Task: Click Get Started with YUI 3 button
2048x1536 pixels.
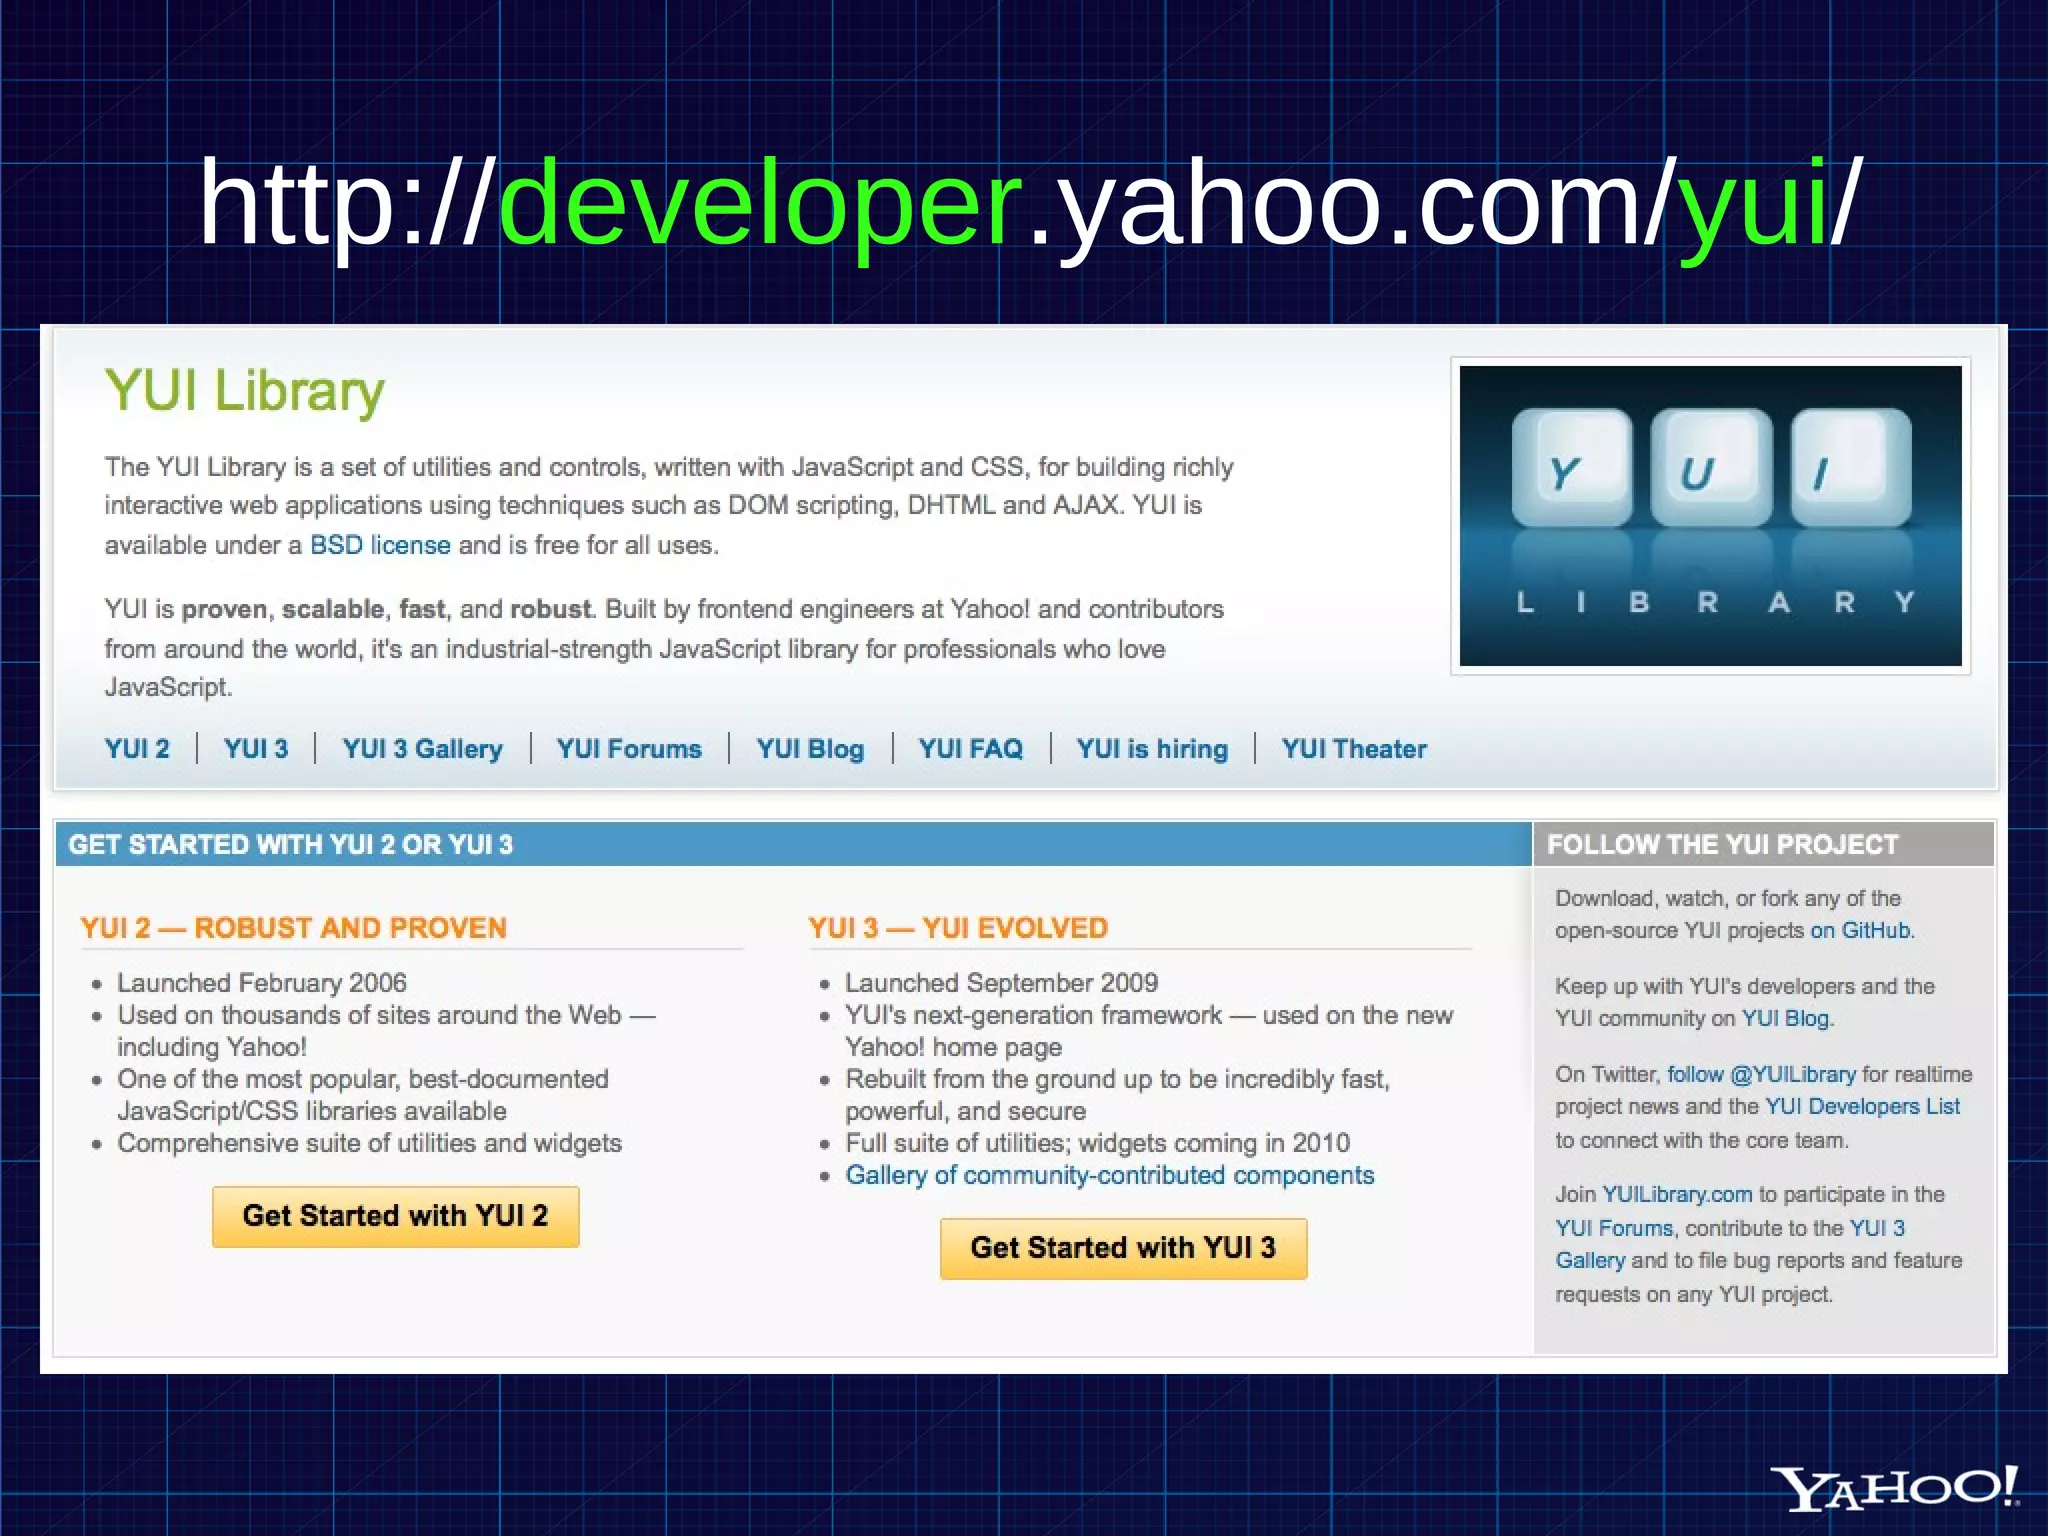Action: coord(1124,1248)
